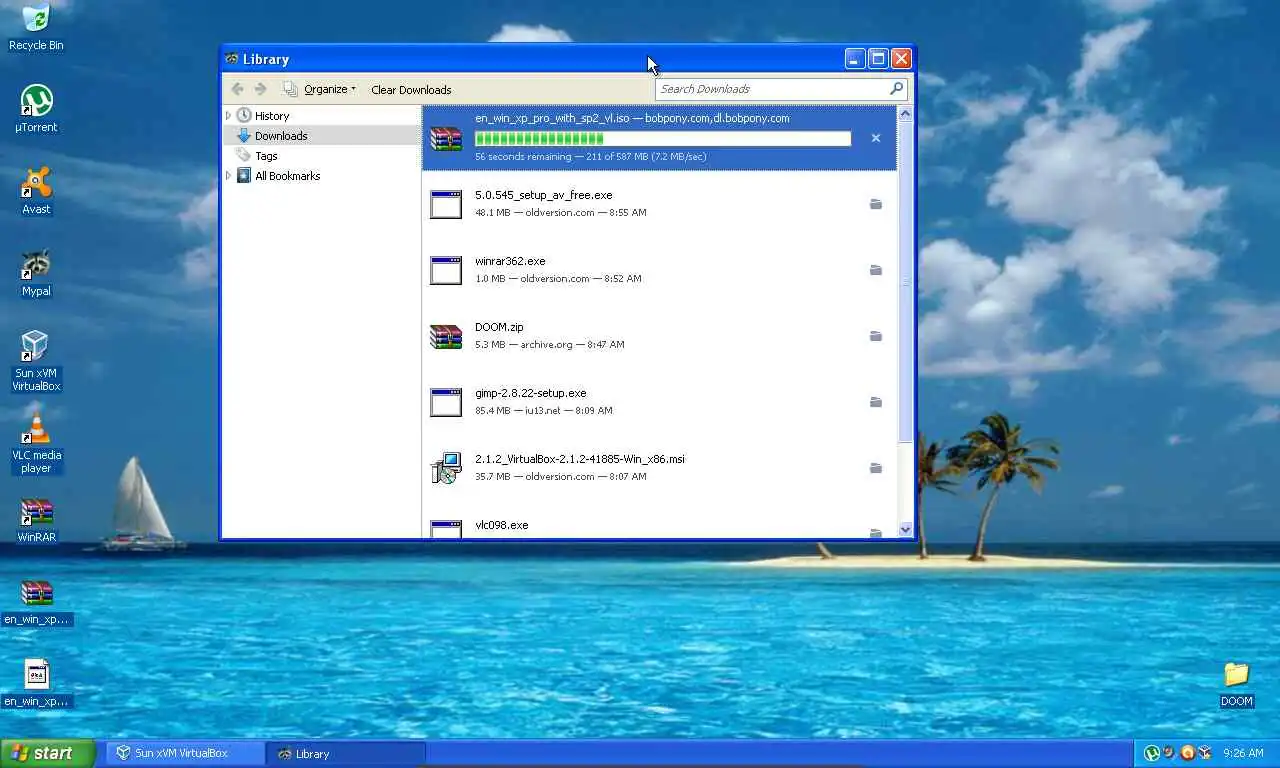
Task: Go forward with the Library forward arrow
Action: click(x=261, y=89)
